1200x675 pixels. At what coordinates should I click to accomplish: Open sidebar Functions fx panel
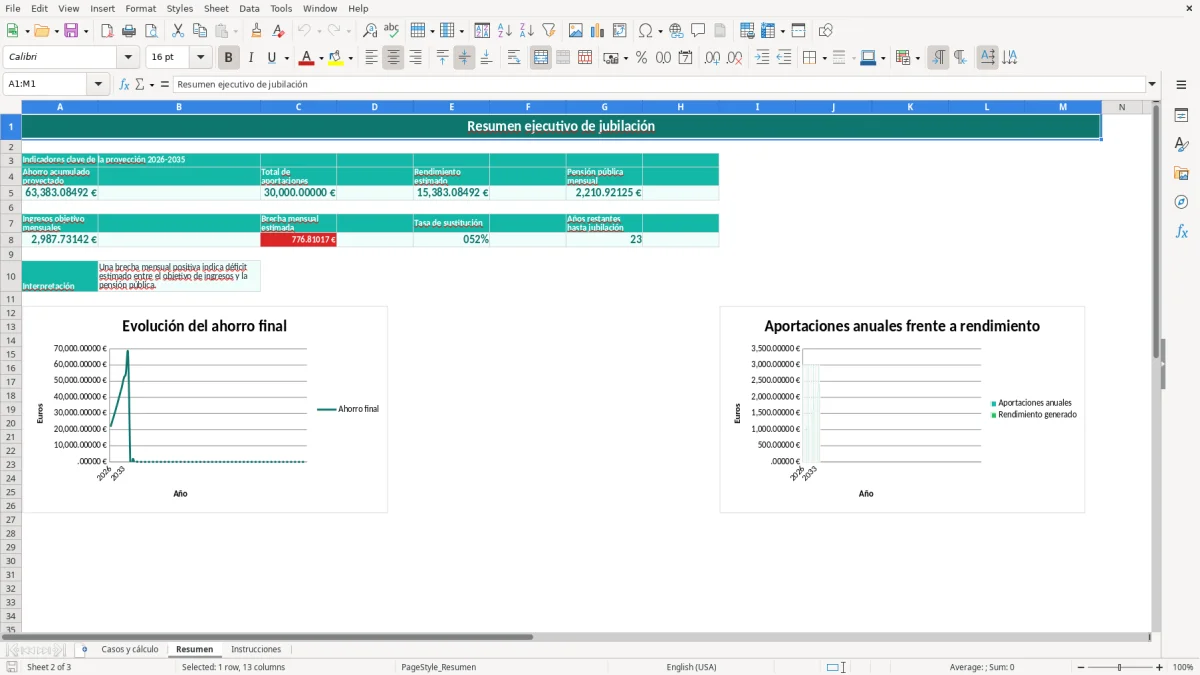coord(1181,232)
